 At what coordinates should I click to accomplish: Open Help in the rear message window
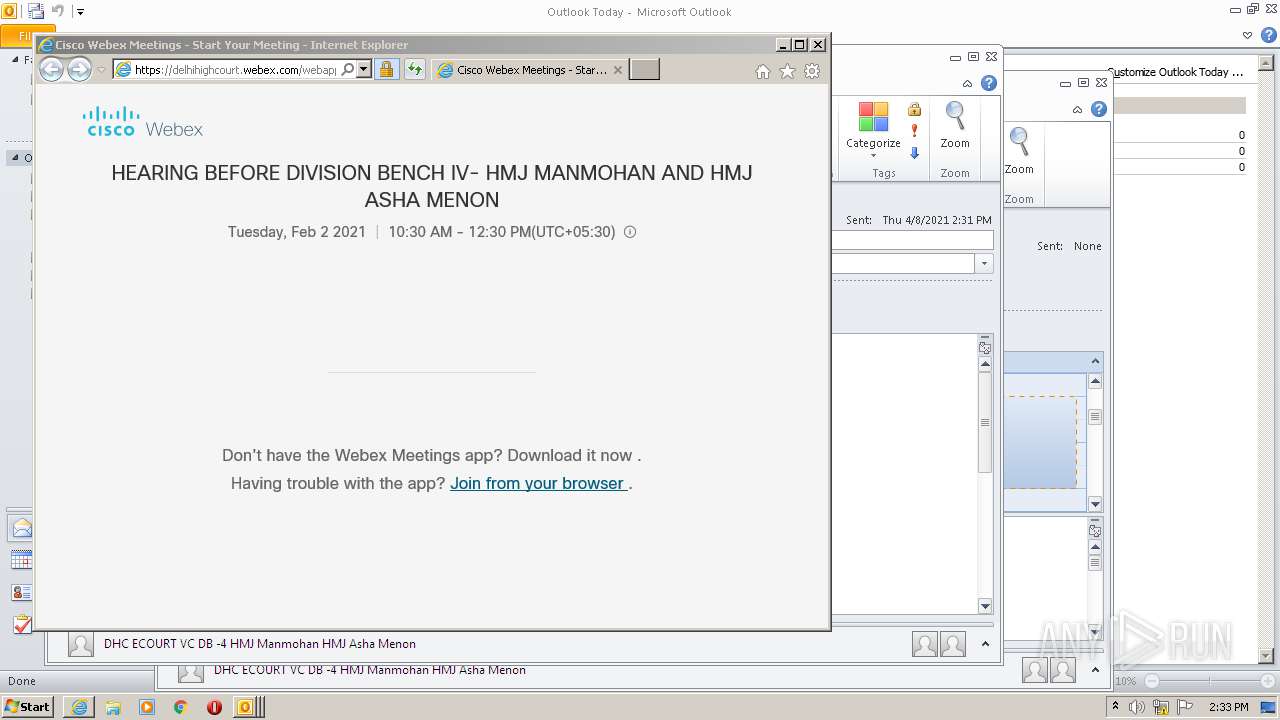point(1099,109)
